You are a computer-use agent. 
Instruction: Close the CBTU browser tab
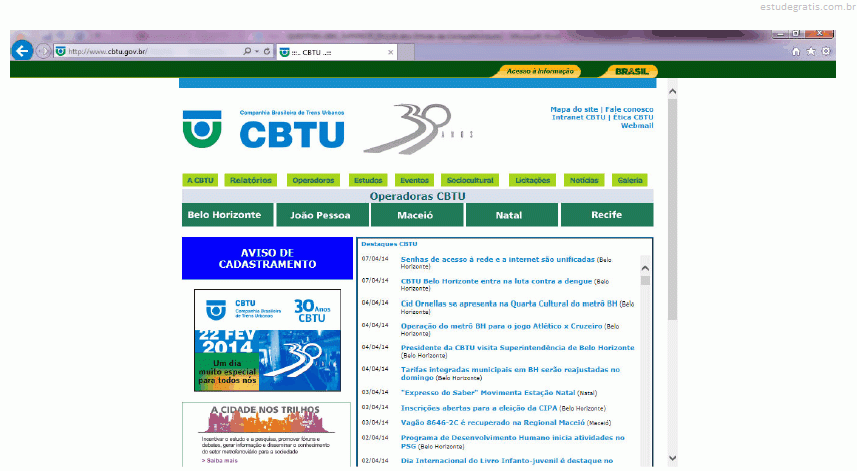[390, 52]
